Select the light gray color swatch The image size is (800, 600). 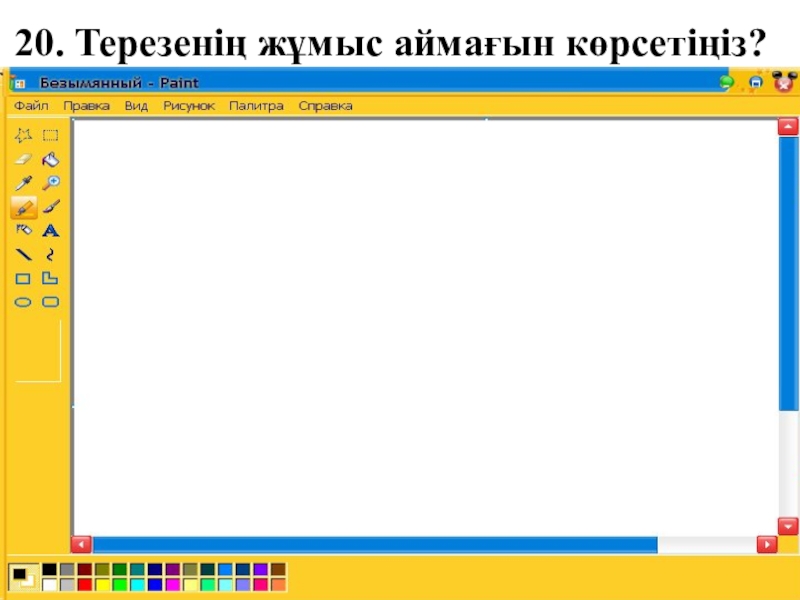click(67, 584)
